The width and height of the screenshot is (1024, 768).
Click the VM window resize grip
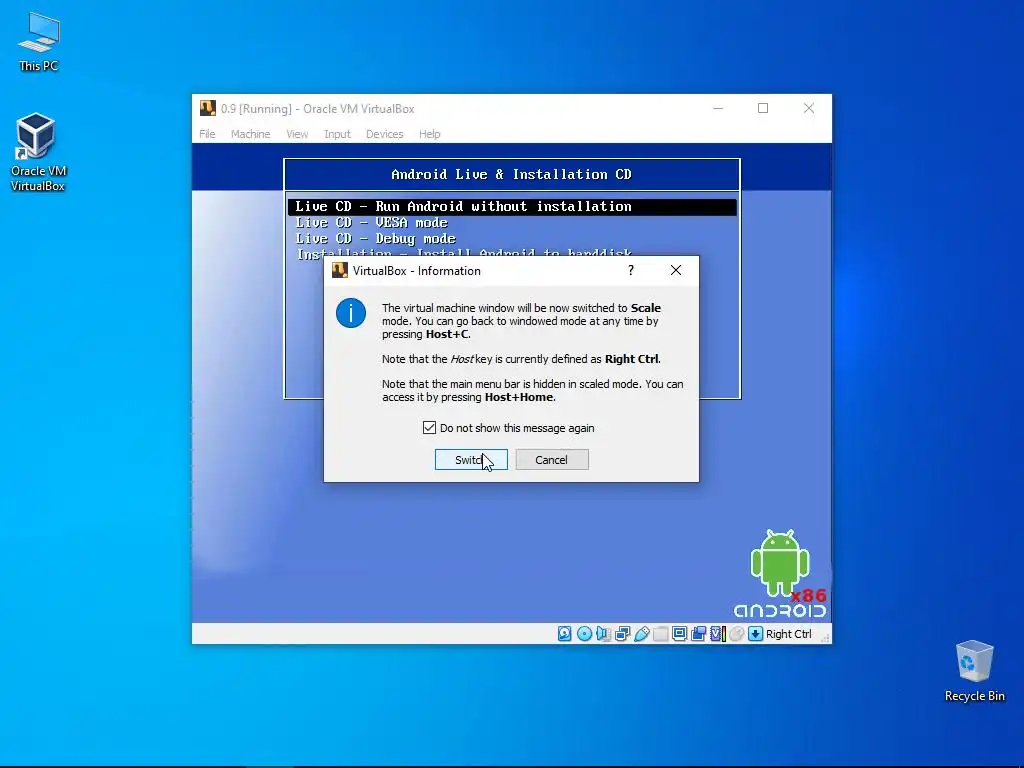point(825,638)
